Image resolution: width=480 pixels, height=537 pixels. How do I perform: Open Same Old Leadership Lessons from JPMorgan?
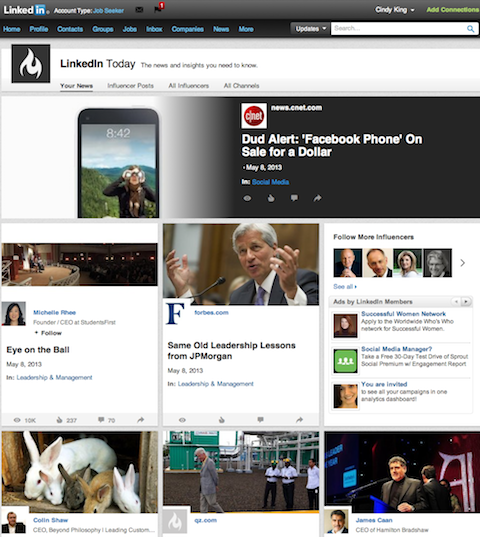pos(231,351)
